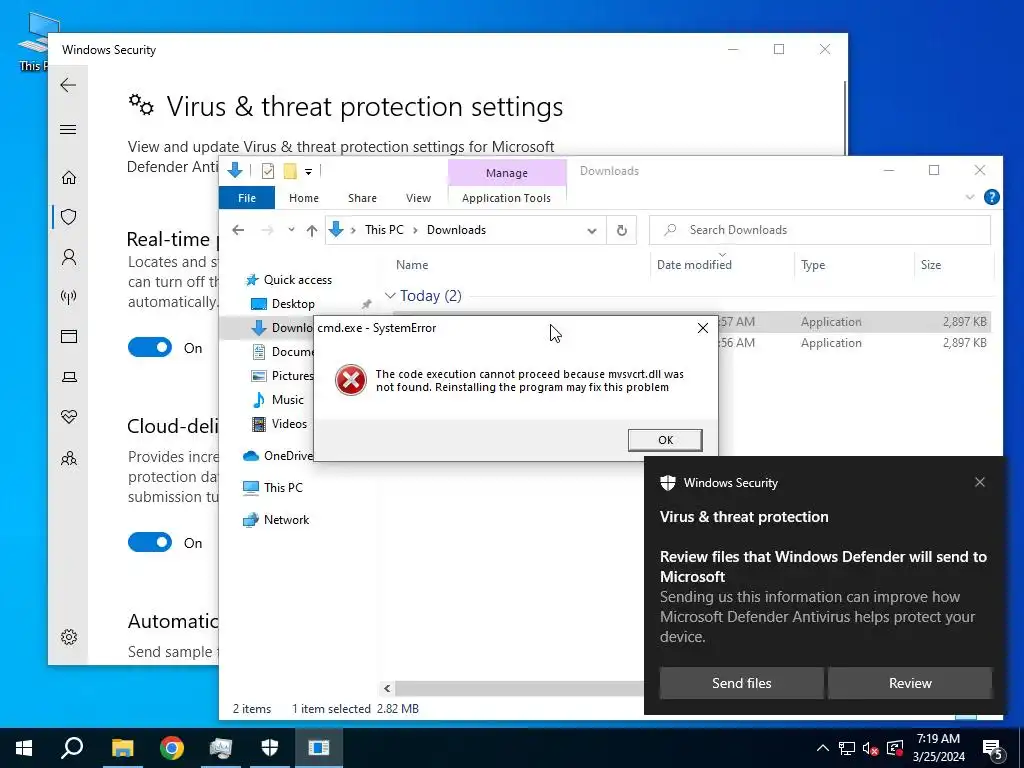
Task: Close the cmd.exe SystemError dialog
Action: coord(703,328)
